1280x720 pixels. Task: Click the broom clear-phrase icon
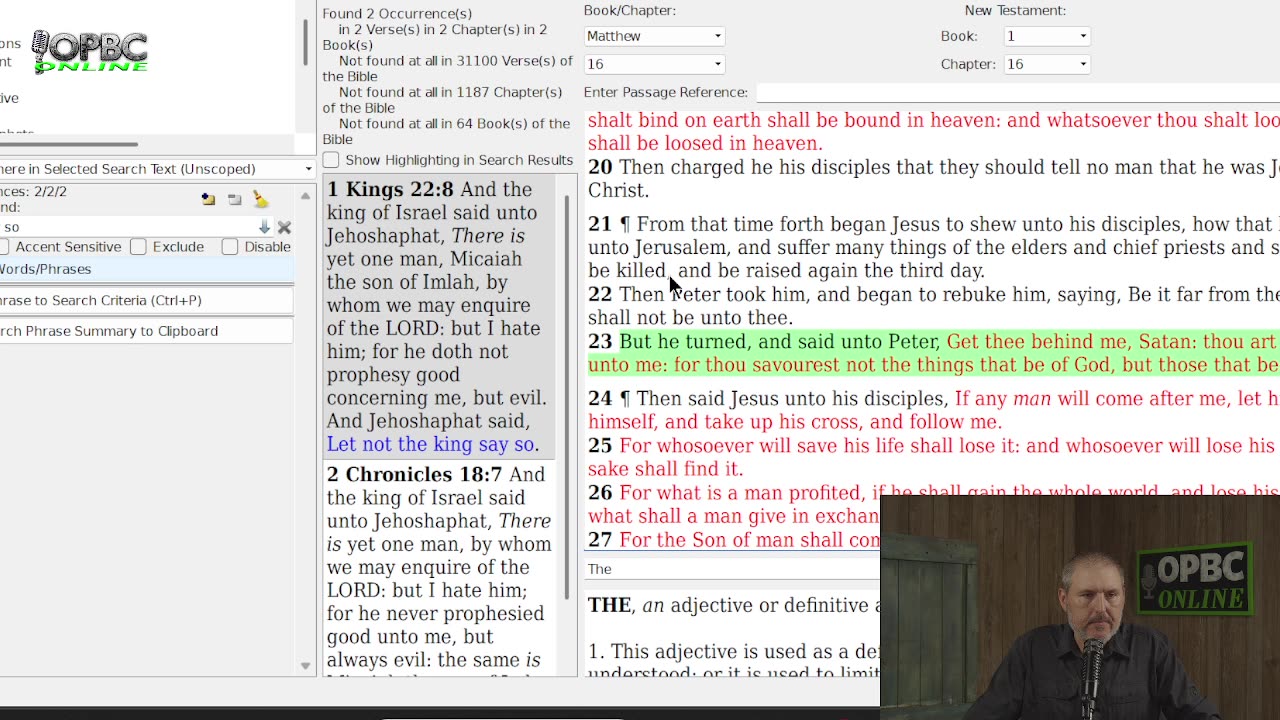(x=260, y=199)
